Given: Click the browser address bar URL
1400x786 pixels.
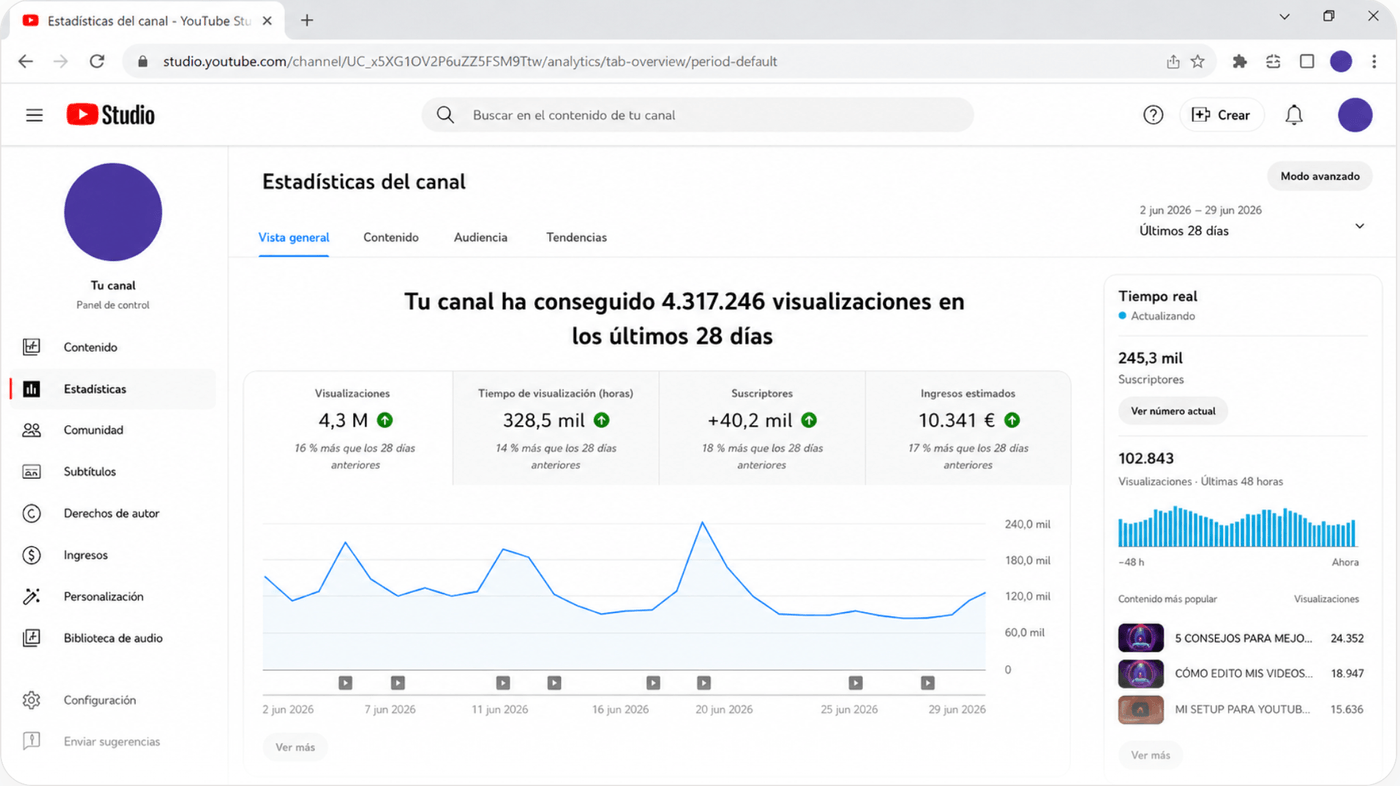Looking at the screenshot, I should 470,61.
